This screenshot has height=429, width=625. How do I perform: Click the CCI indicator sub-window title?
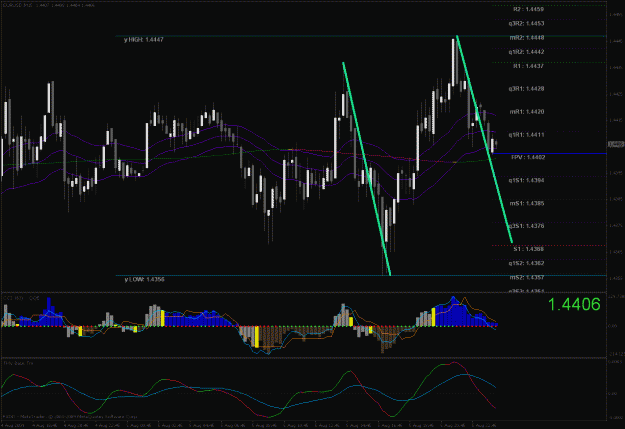(x=21, y=298)
